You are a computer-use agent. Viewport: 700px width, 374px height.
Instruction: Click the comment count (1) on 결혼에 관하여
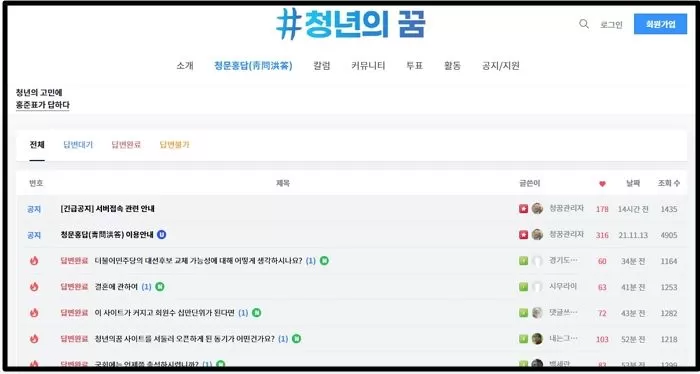pos(146,287)
